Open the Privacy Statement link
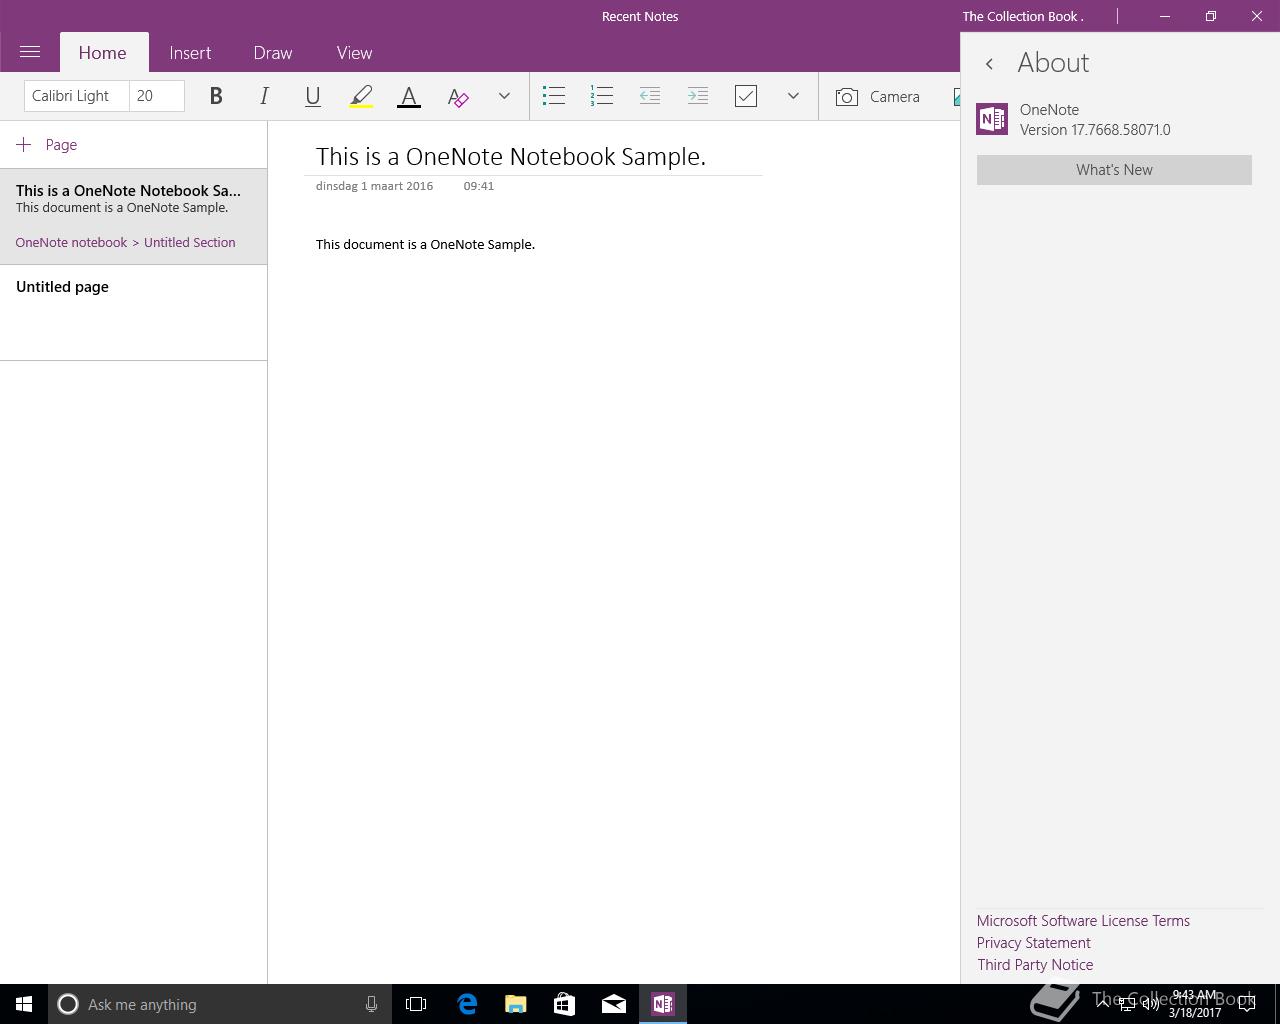1280x1024 pixels. point(1033,943)
